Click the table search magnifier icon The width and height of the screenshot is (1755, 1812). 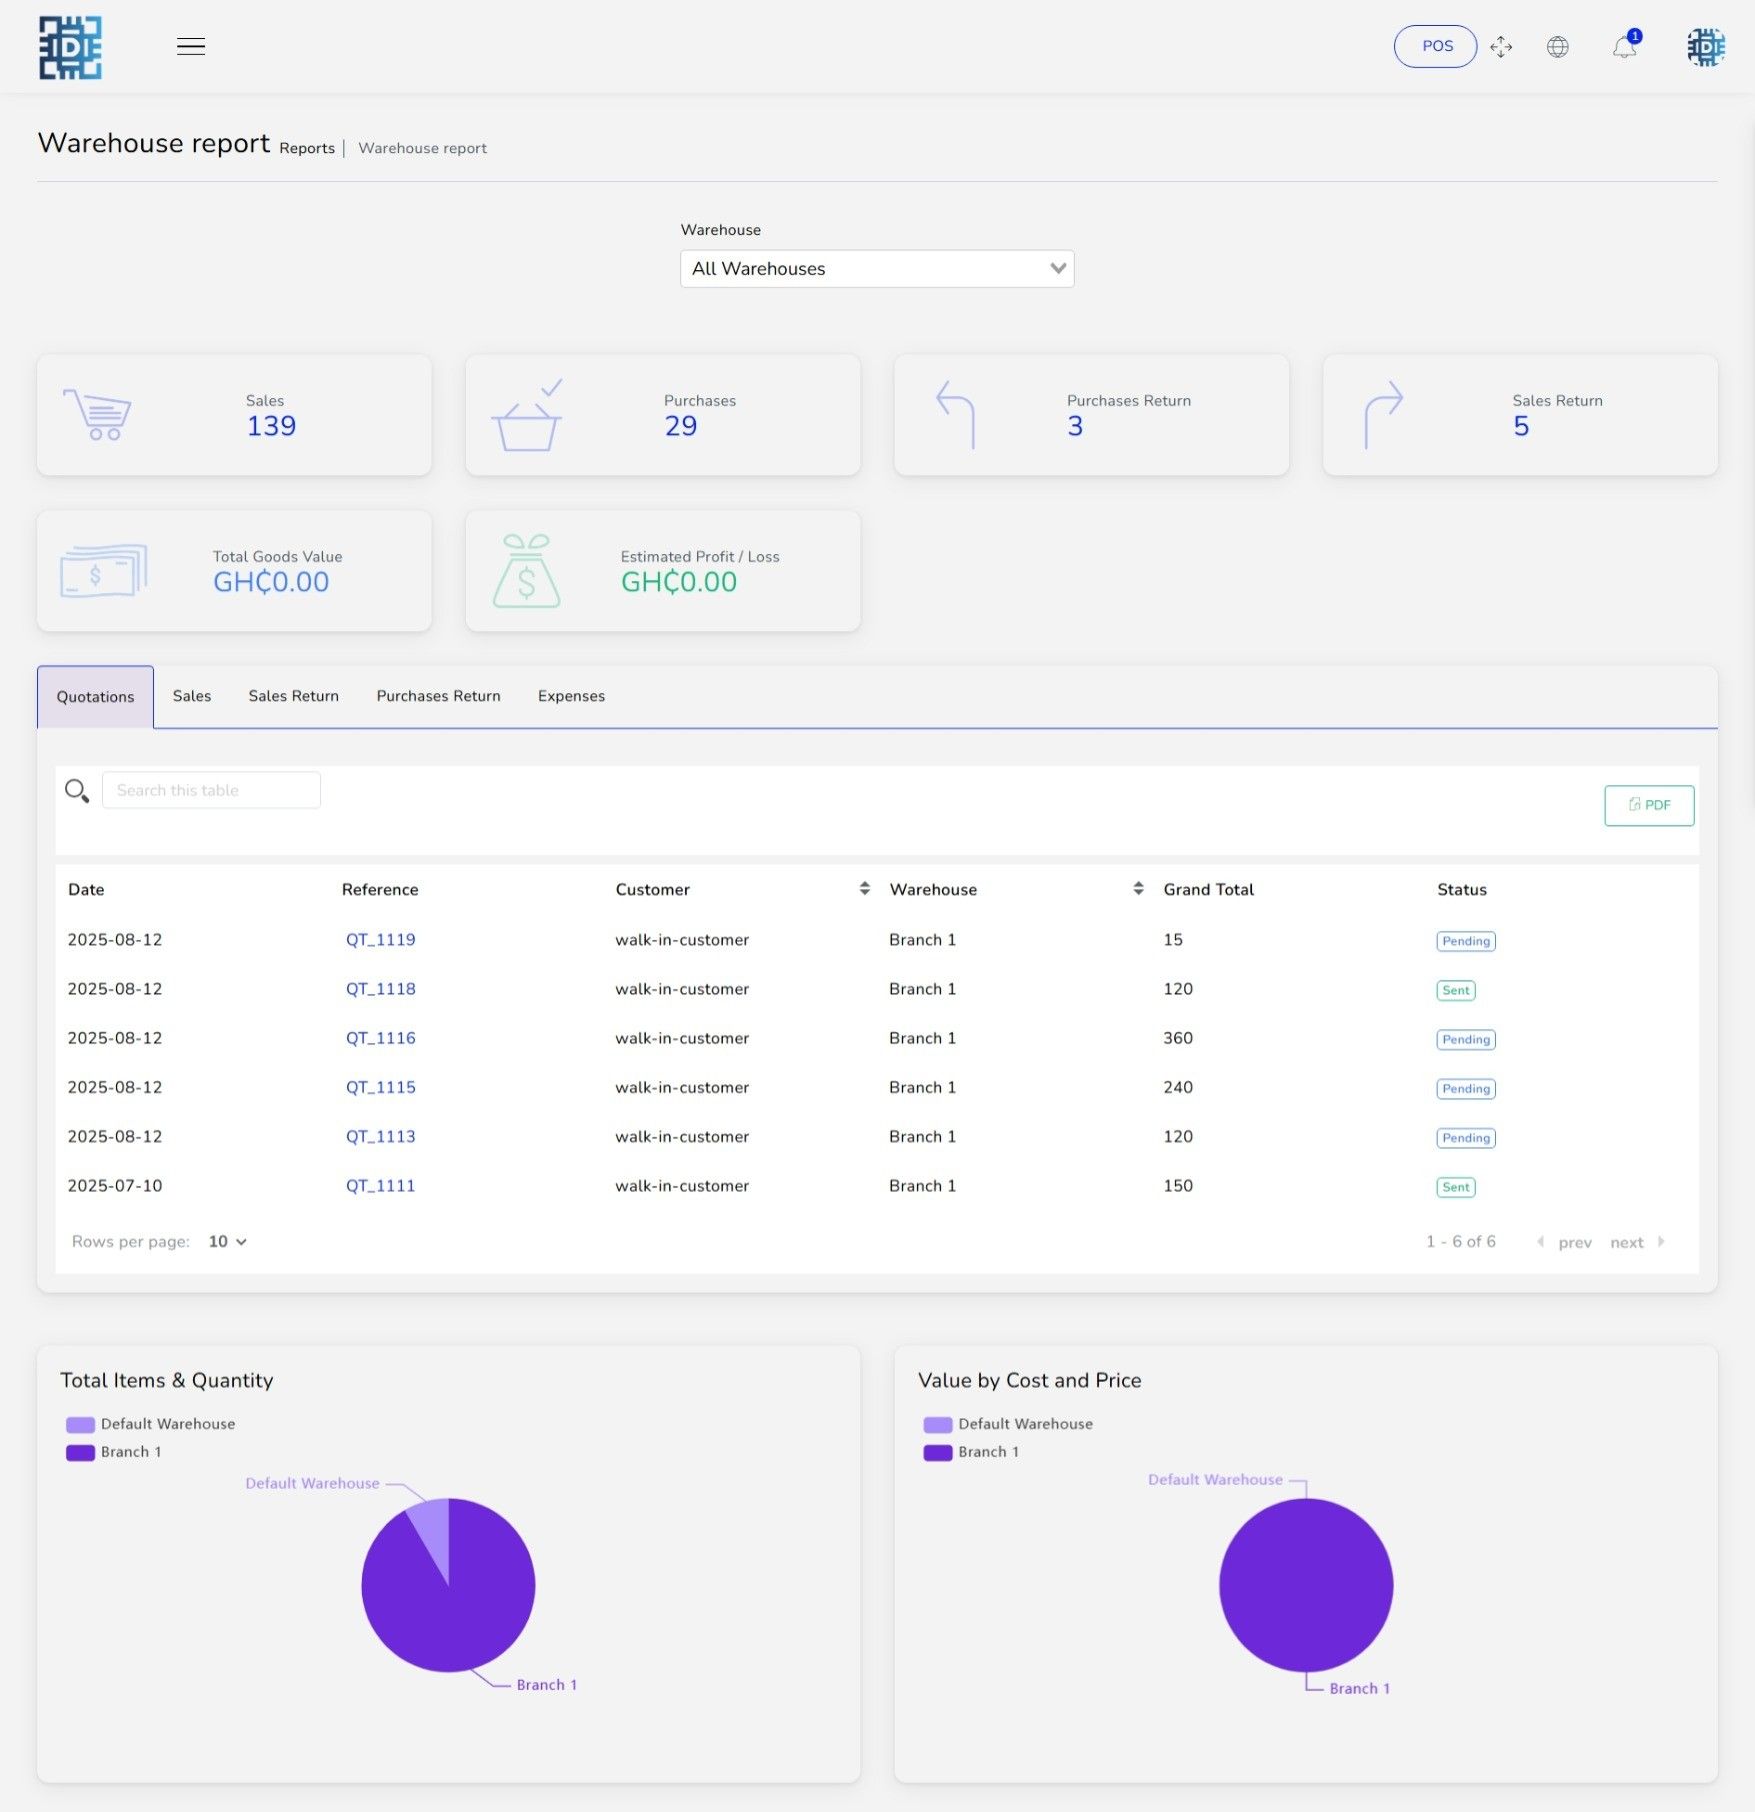tap(77, 791)
